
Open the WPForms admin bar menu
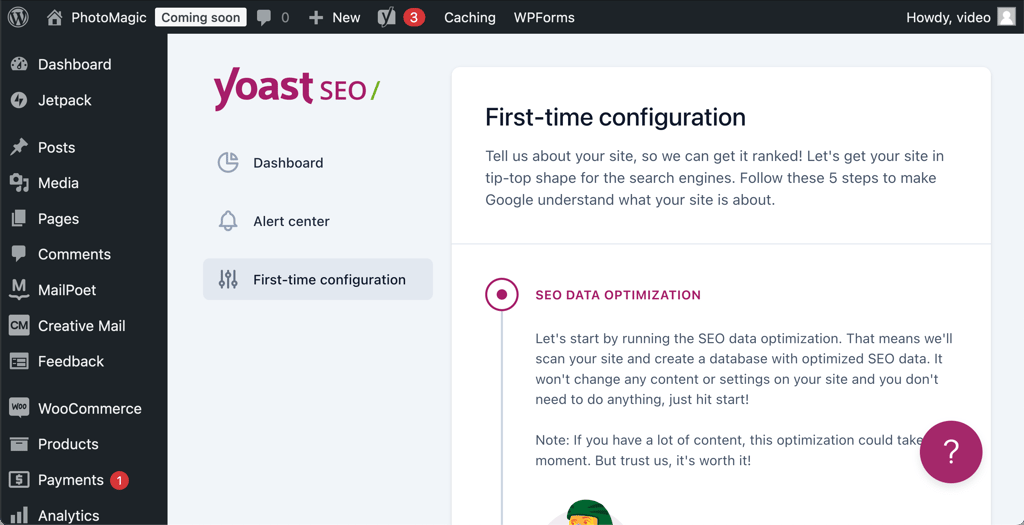pos(544,18)
